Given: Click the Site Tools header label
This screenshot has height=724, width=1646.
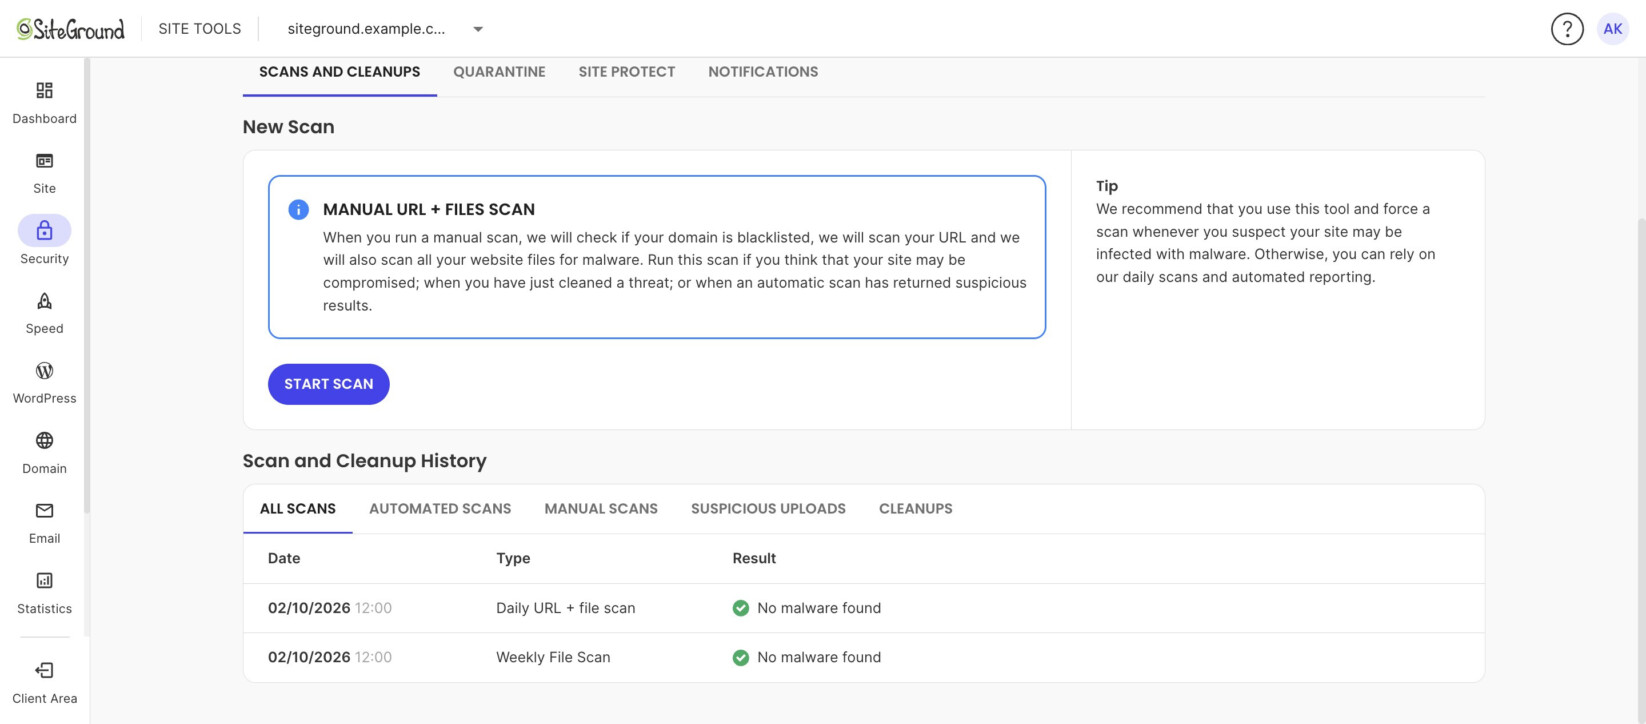Looking at the screenshot, I should point(200,29).
